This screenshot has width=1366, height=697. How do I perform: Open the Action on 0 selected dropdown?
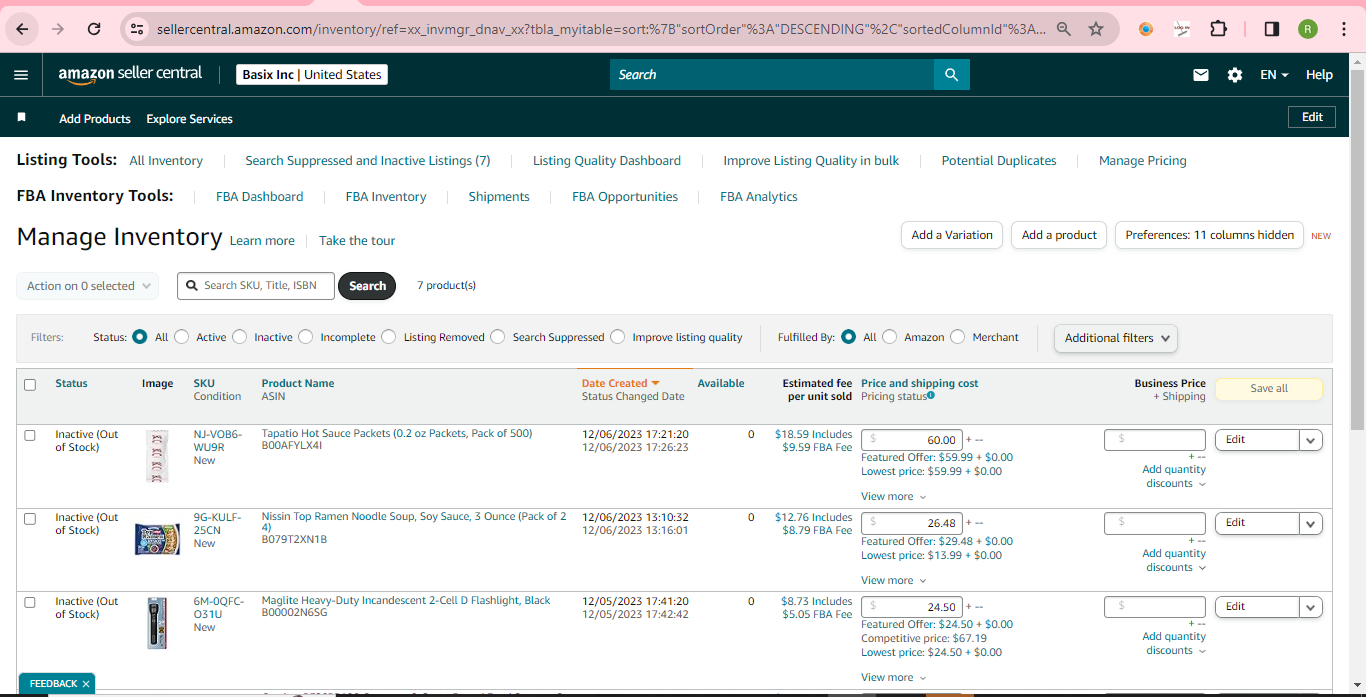coord(88,286)
